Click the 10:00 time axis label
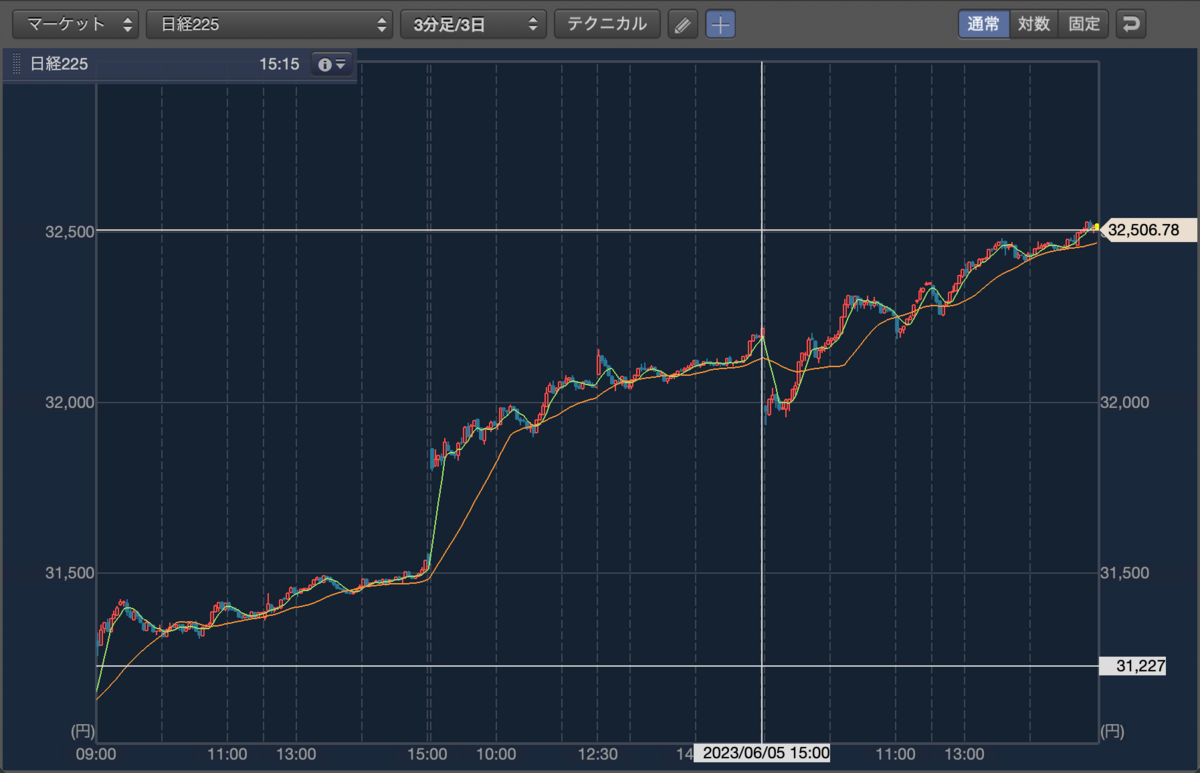Viewport: 1200px width, 773px height. 496,753
